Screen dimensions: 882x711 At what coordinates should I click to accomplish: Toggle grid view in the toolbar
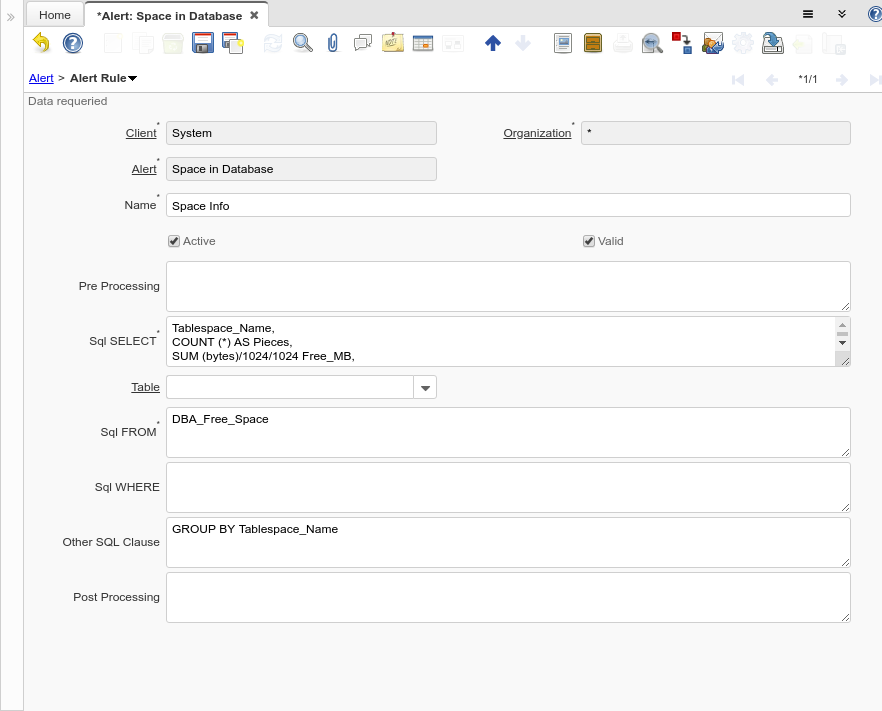pos(422,43)
